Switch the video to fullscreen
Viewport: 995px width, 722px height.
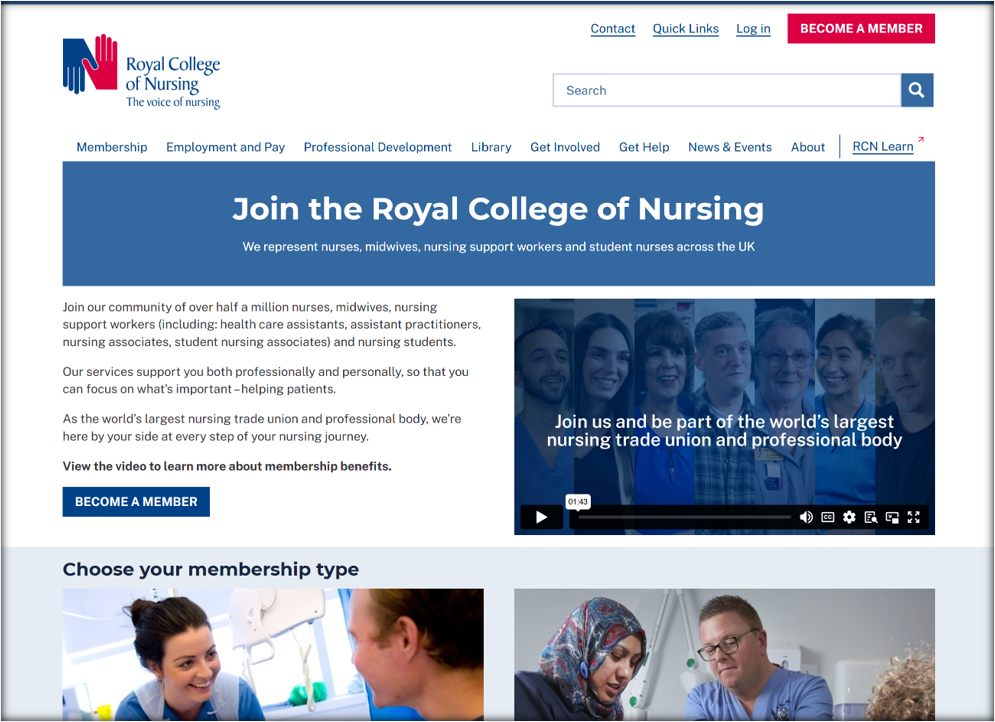click(914, 517)
